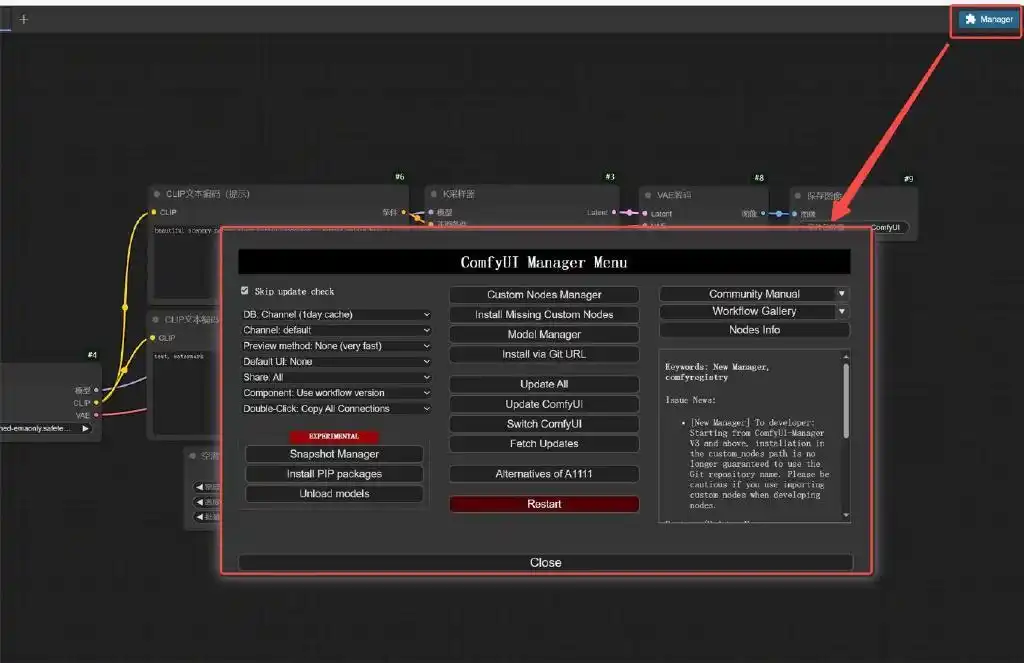Viewport: 1024px width, 663px height.
Task: Click the Manager puzzle-piece button
Action: (x=986, y=19)
